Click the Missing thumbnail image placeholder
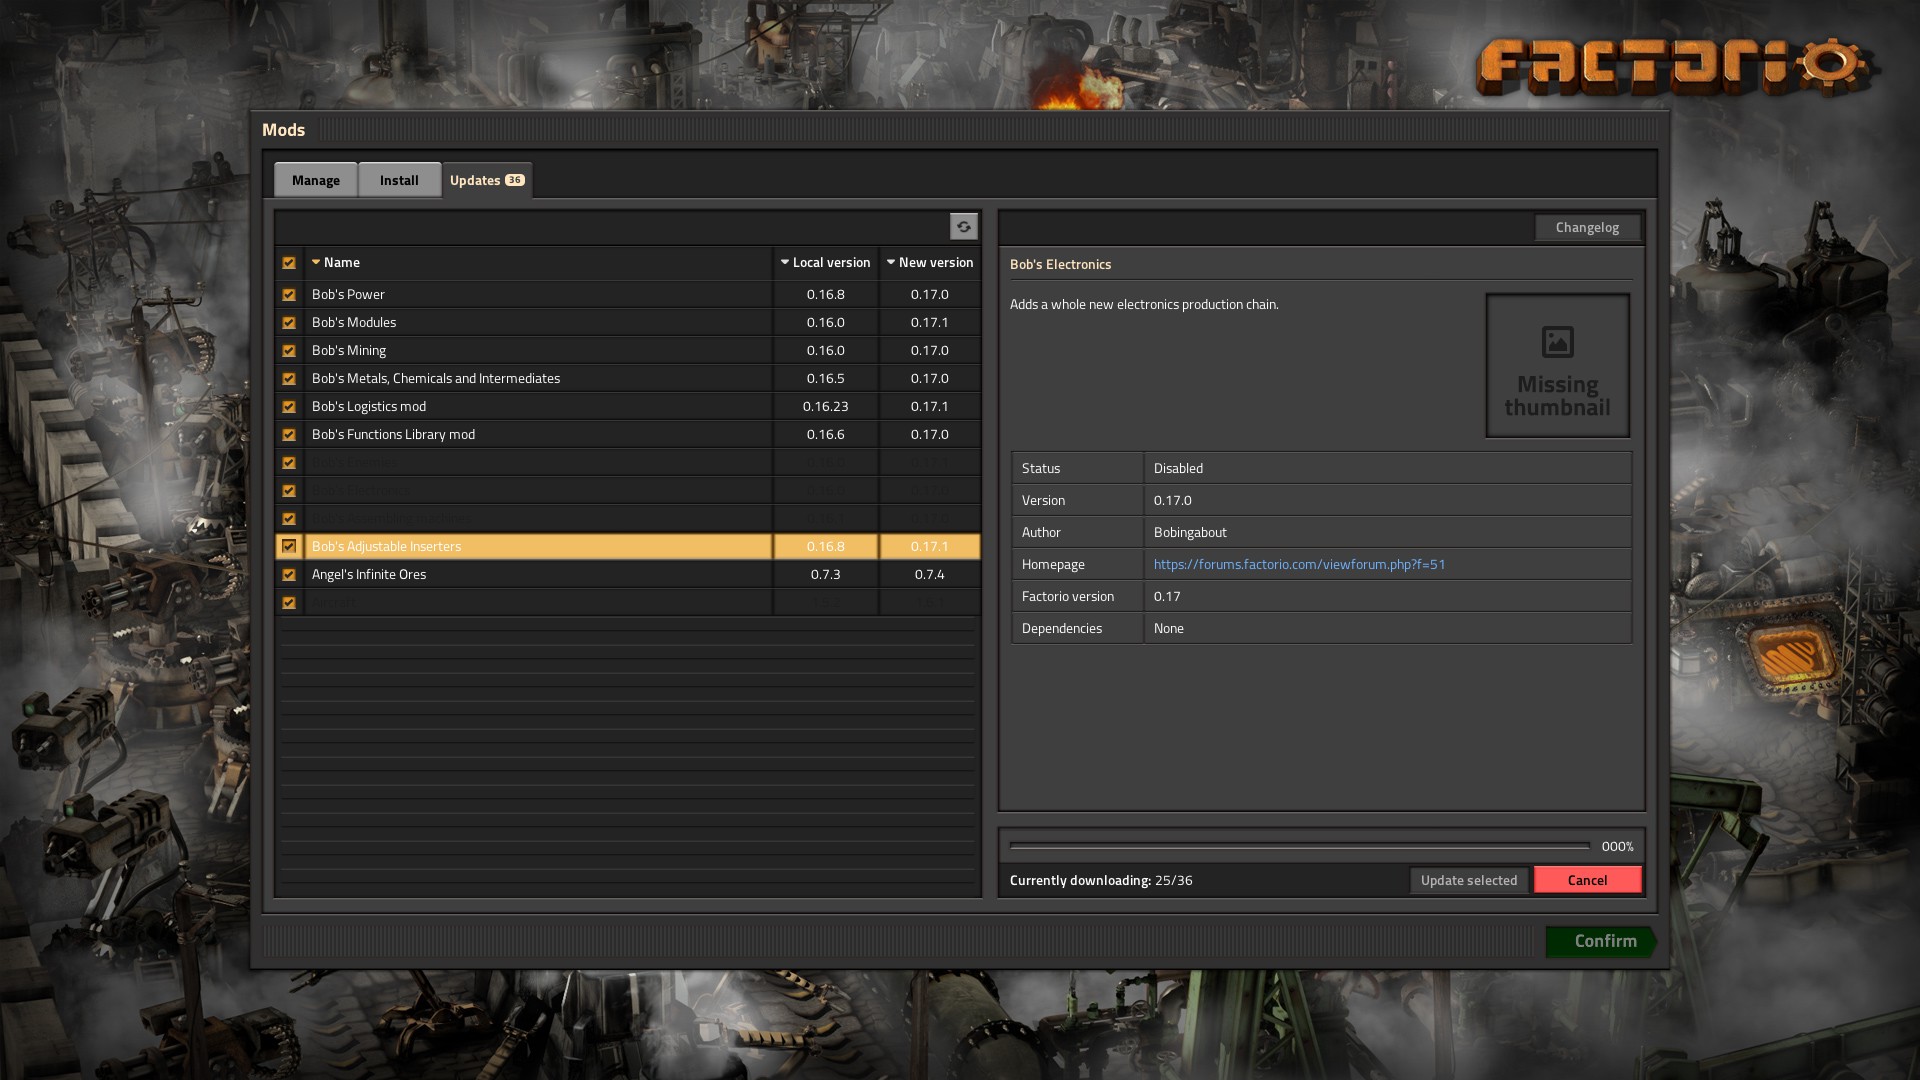This screenshot has height=1080, width=1920. tap(1557, 366)
